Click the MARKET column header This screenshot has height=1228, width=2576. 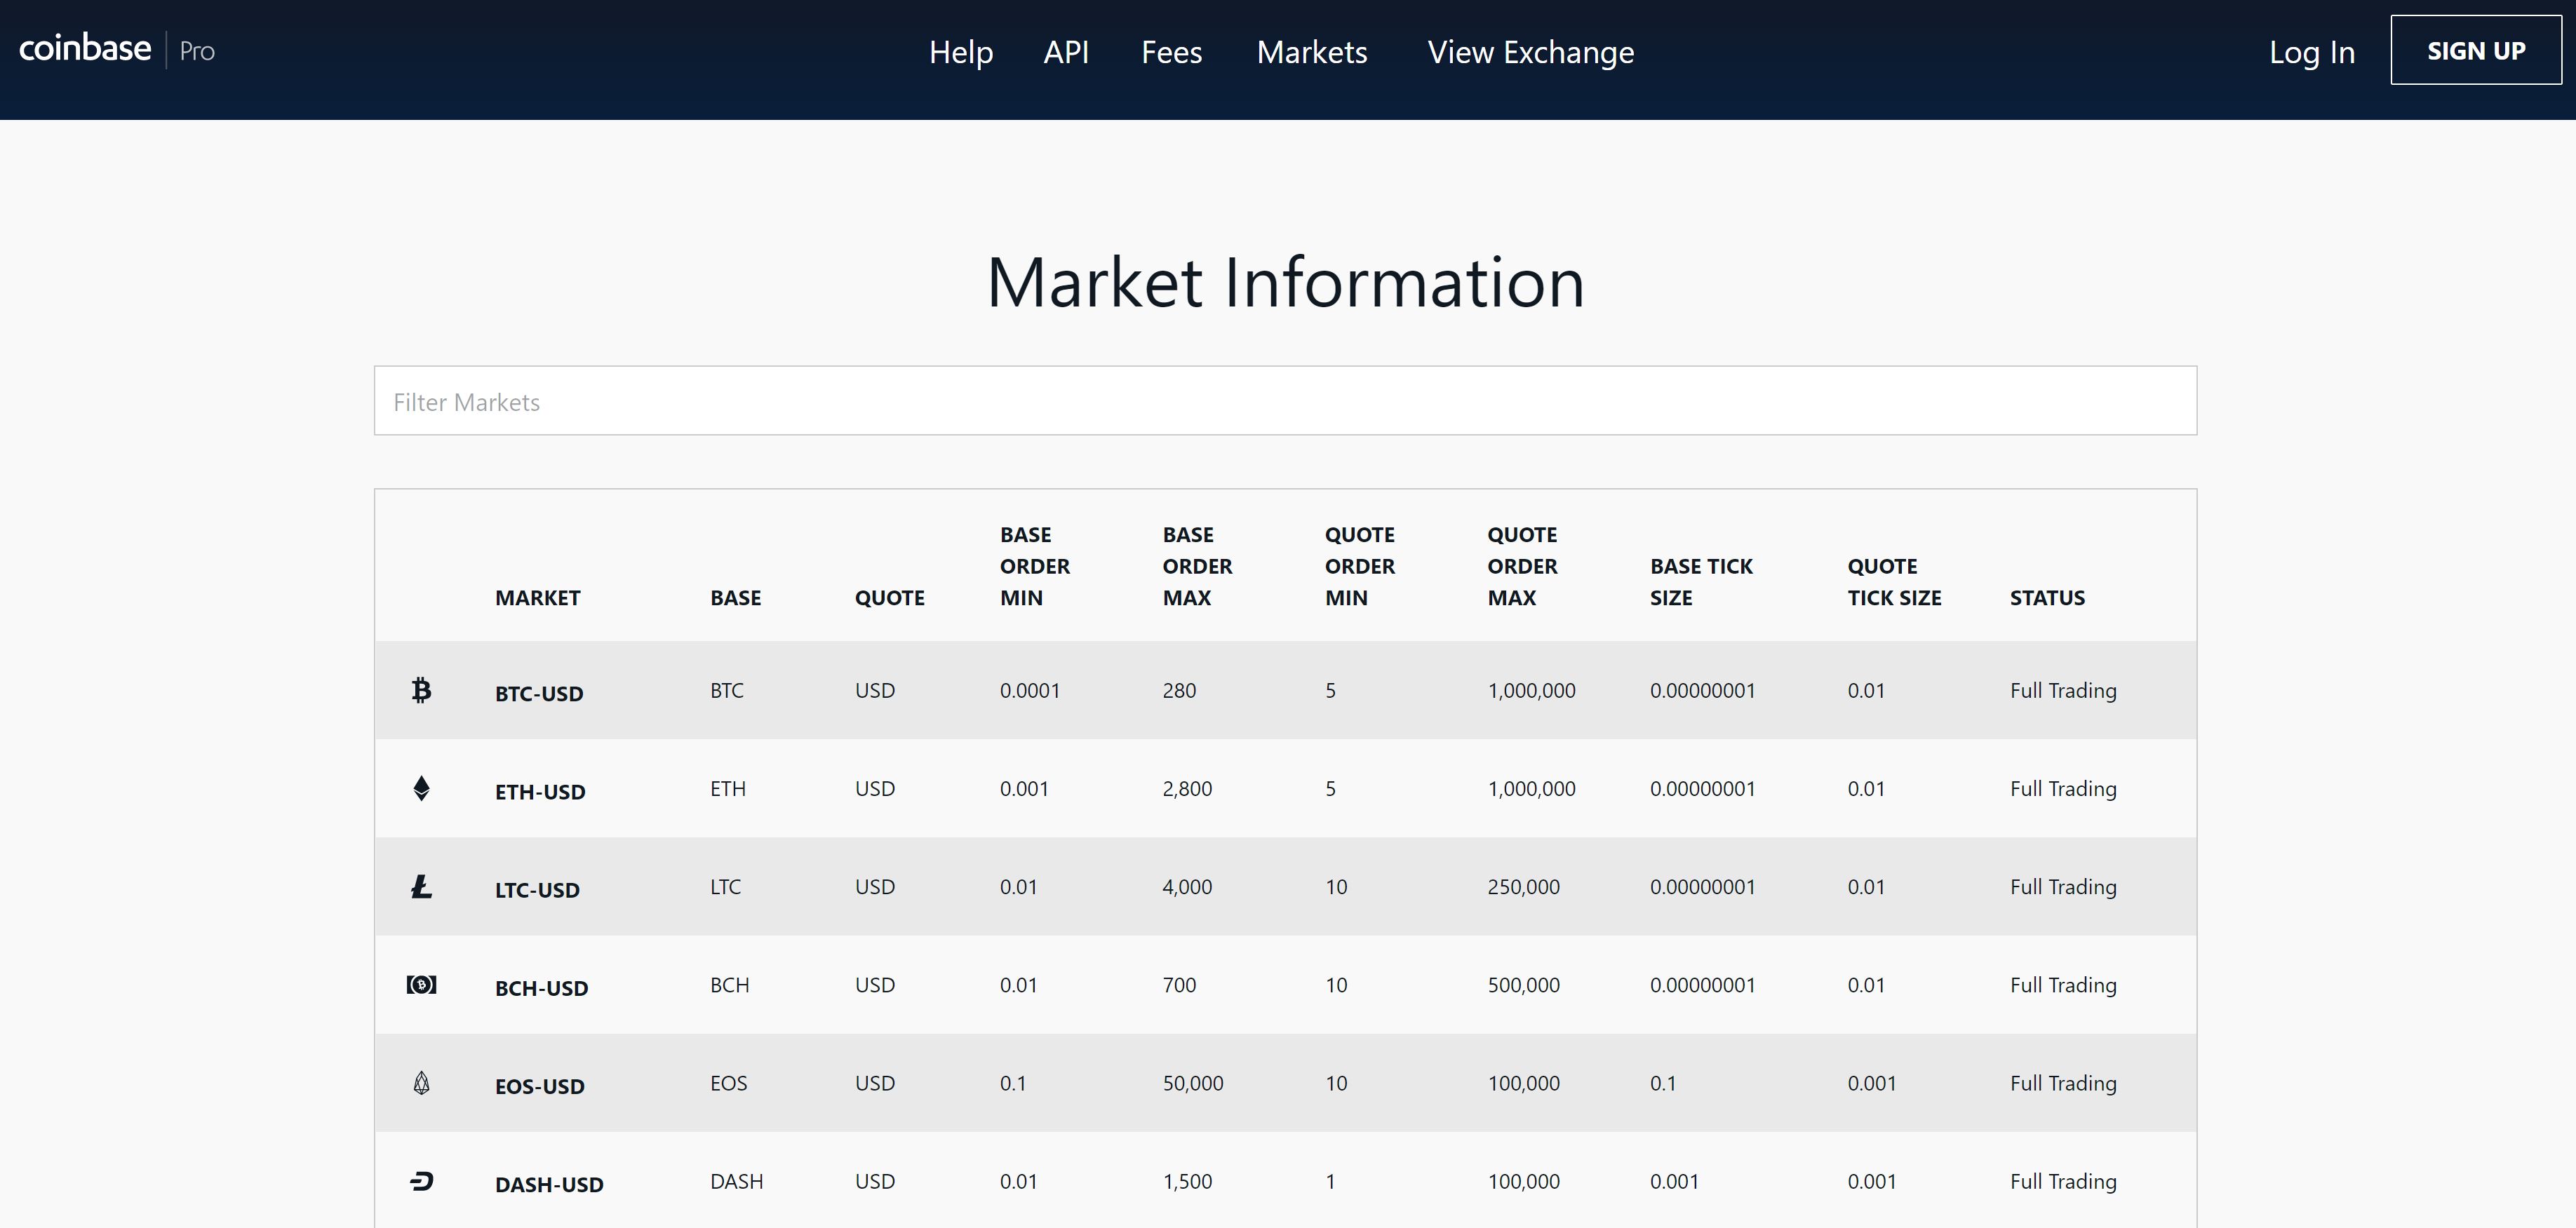click(537, 597)
